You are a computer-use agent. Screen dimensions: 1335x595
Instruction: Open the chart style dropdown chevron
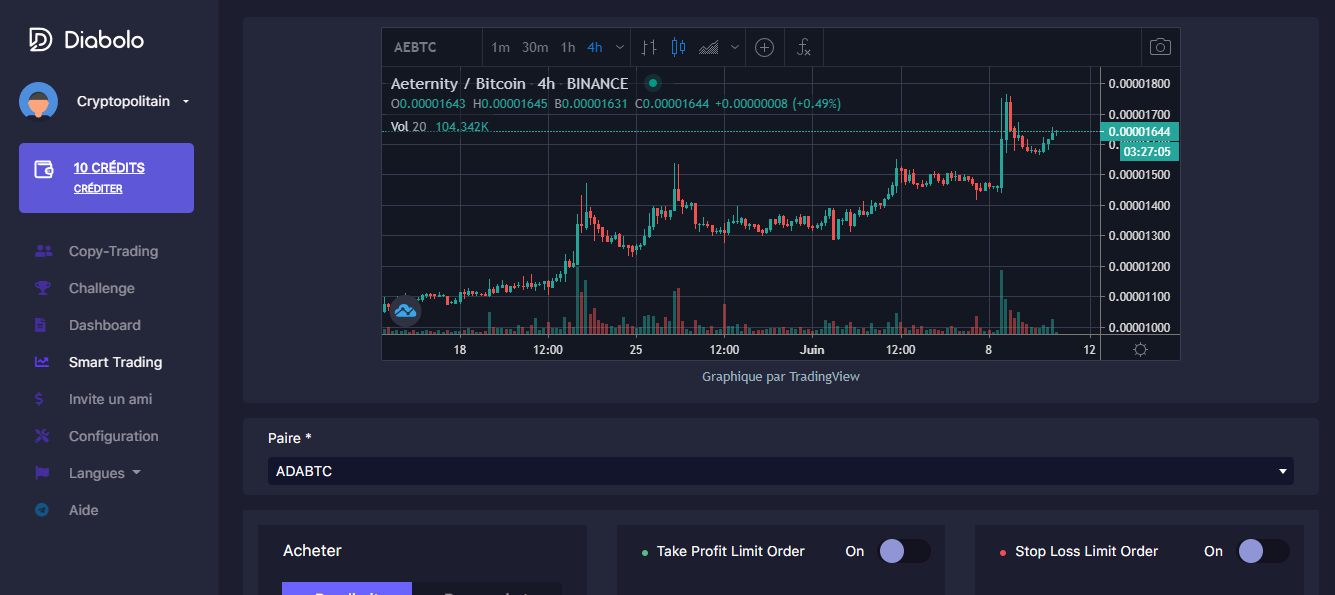735,47
